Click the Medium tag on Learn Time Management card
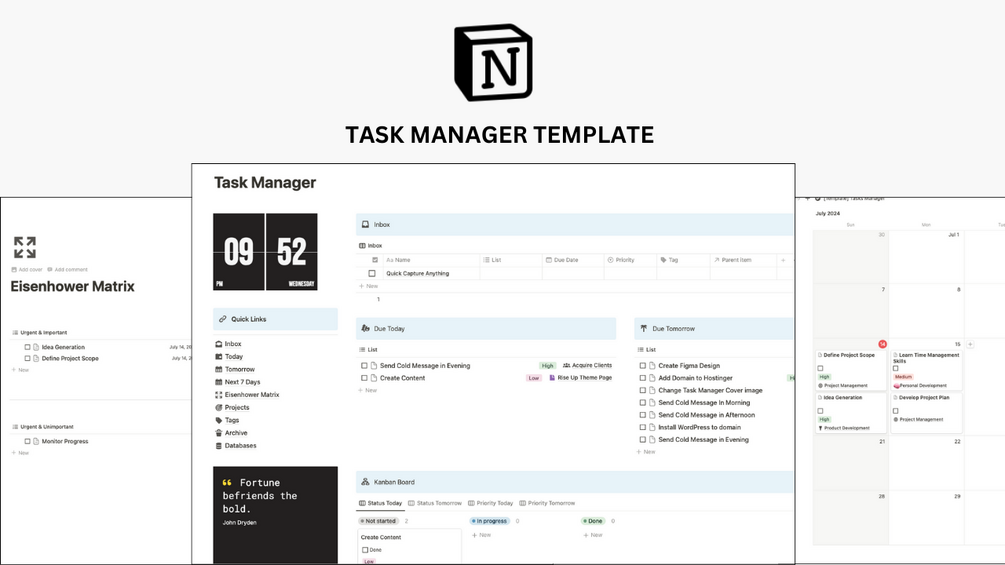Viewport: 1005px width, 565px height. click(x=903, y=377)
